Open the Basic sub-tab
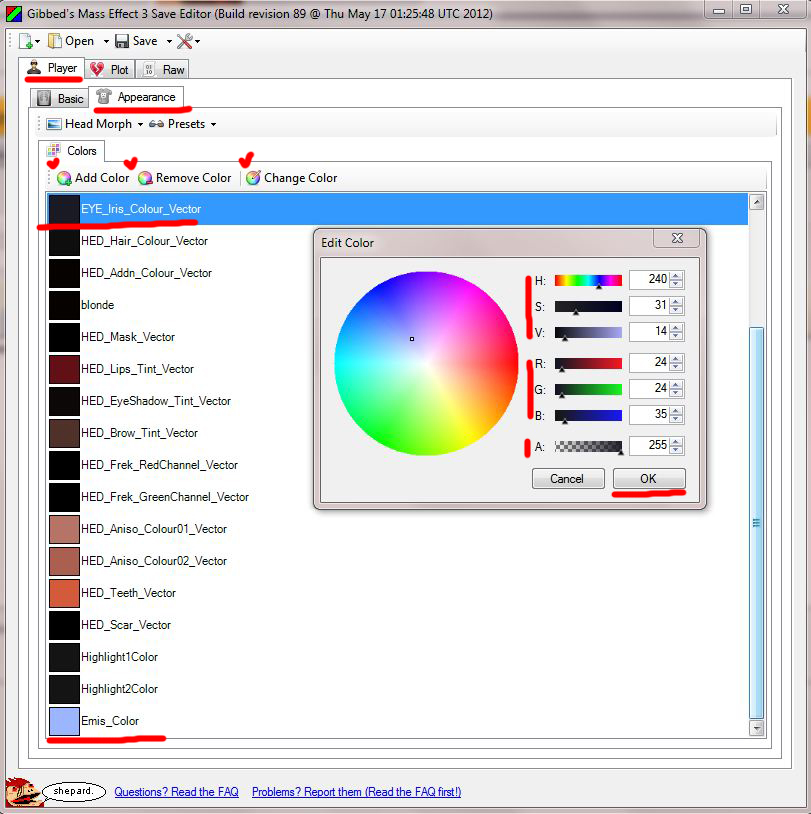The height and width of the screenshot is (814, 811). pyautogui.click(x=60, y=99)
